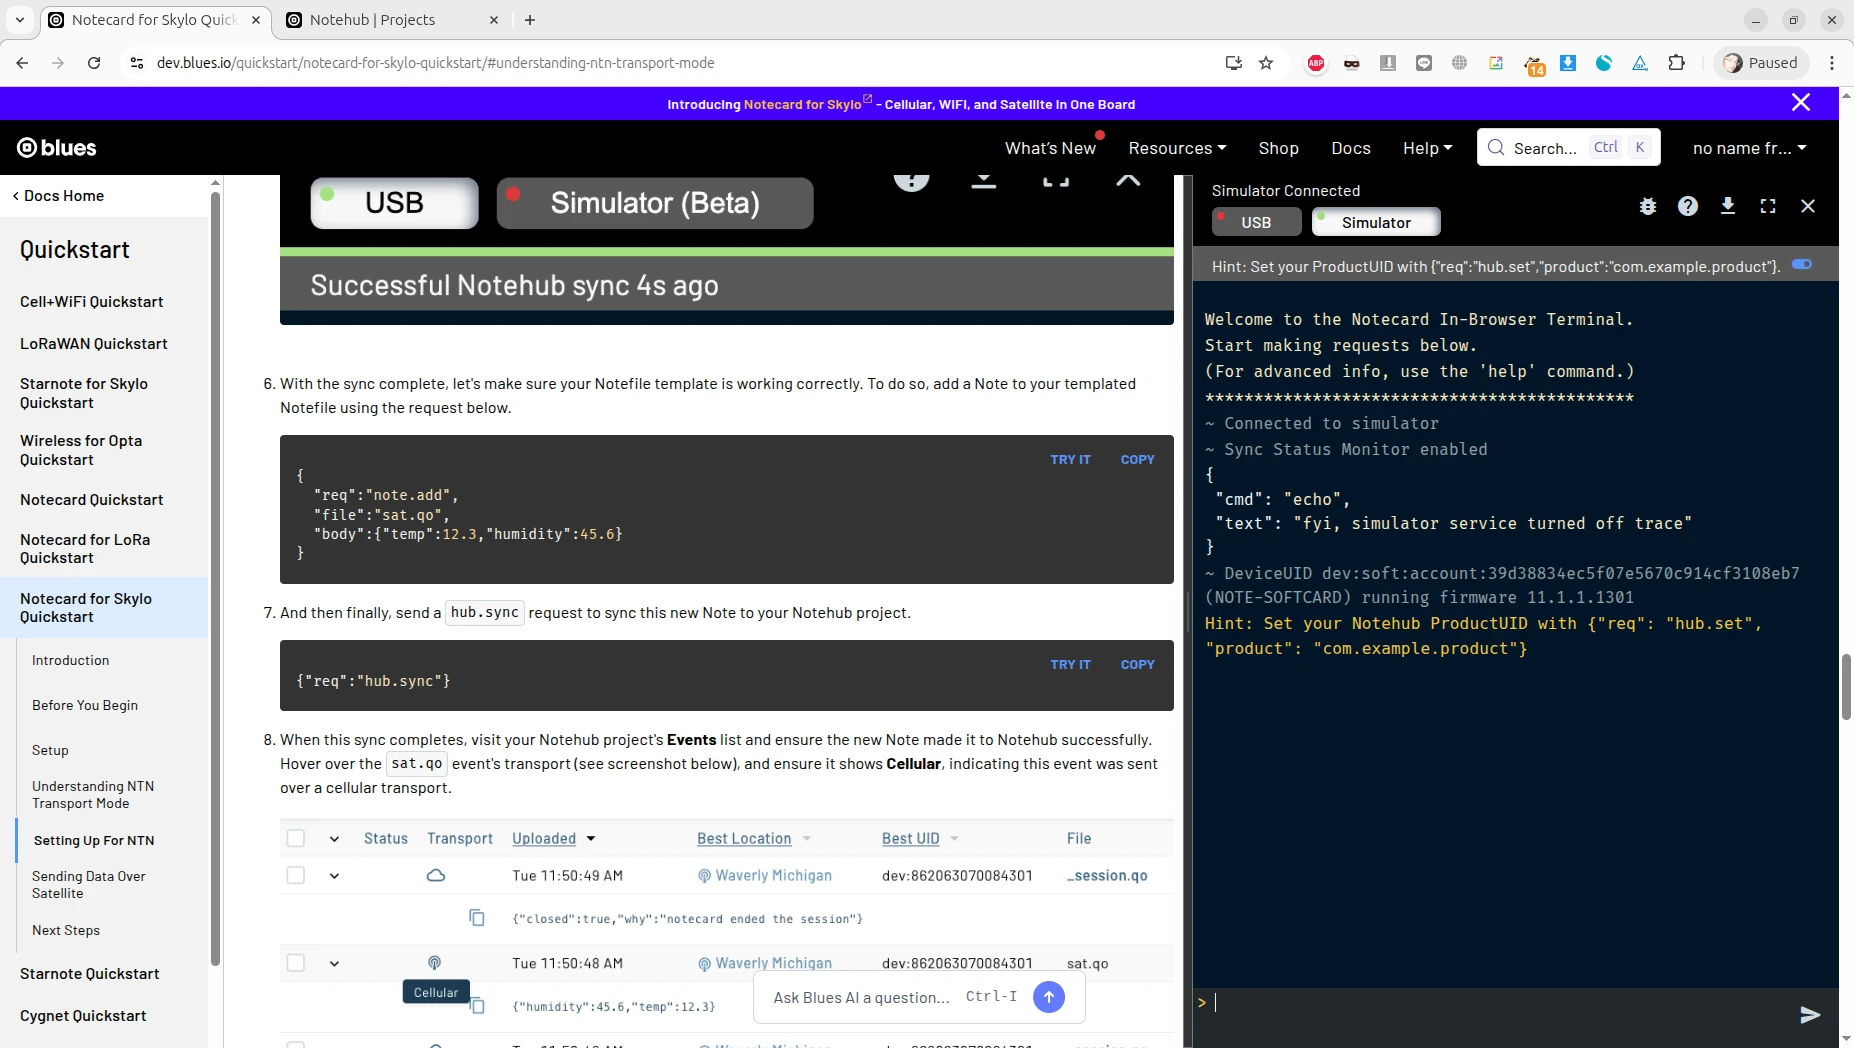1854x1048 pixels.
Task: Check the select-all events checkbox
Action: click(x=296, y=838)
